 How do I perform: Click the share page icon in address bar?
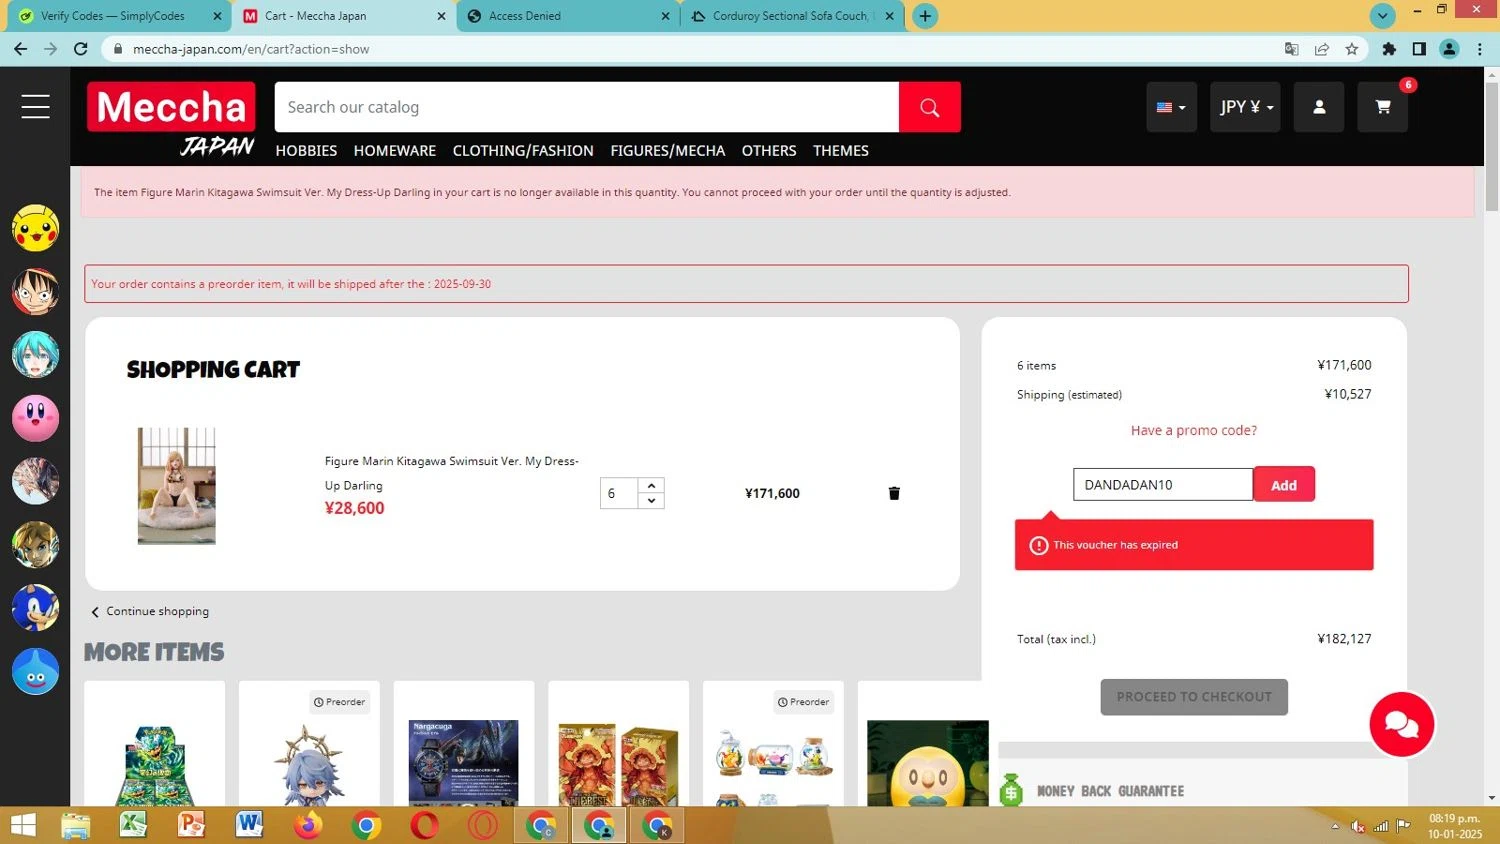(1322, 49)
